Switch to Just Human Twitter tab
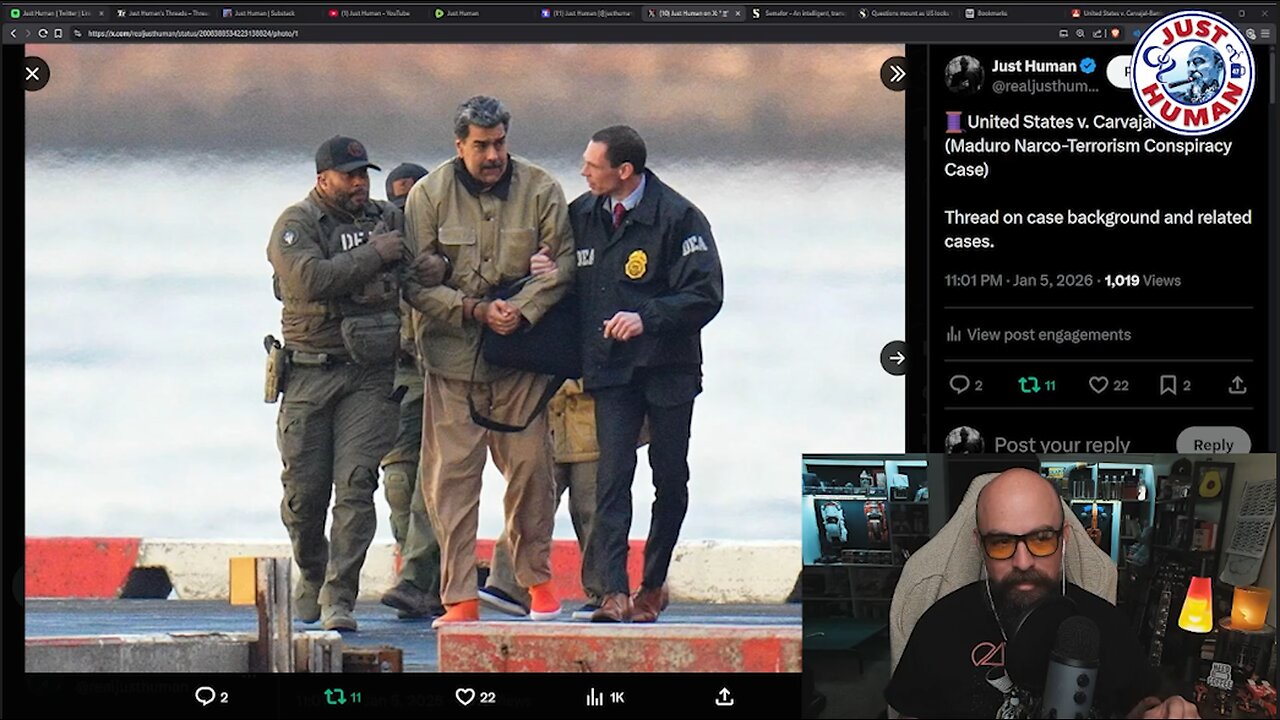1280x720 pixels. [55, 13]
